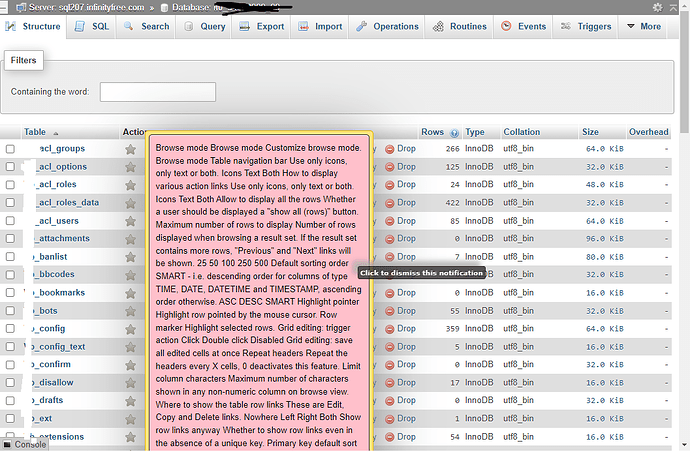Click Drop for the bots table
Viewport: 690px width, 452px height.
tap(400, 311)
